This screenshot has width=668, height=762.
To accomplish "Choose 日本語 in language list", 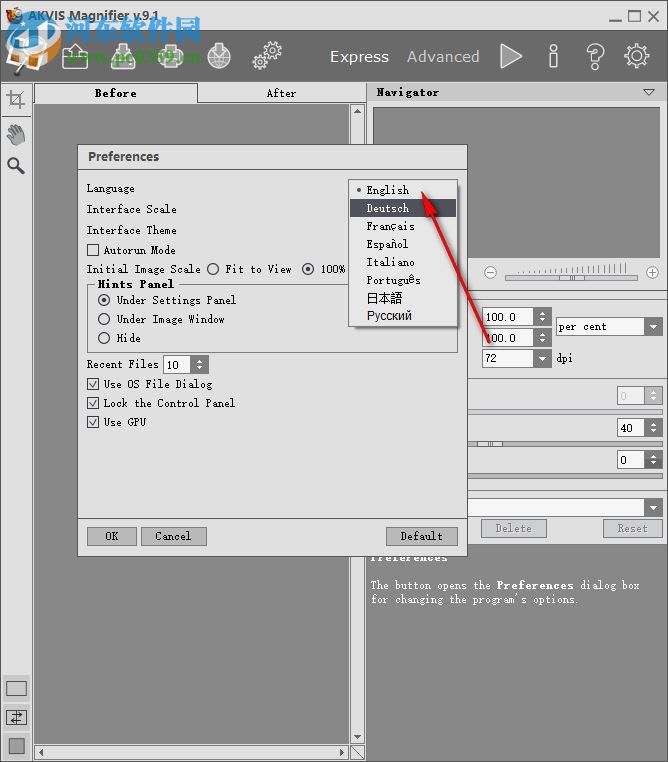I will 403,298.
